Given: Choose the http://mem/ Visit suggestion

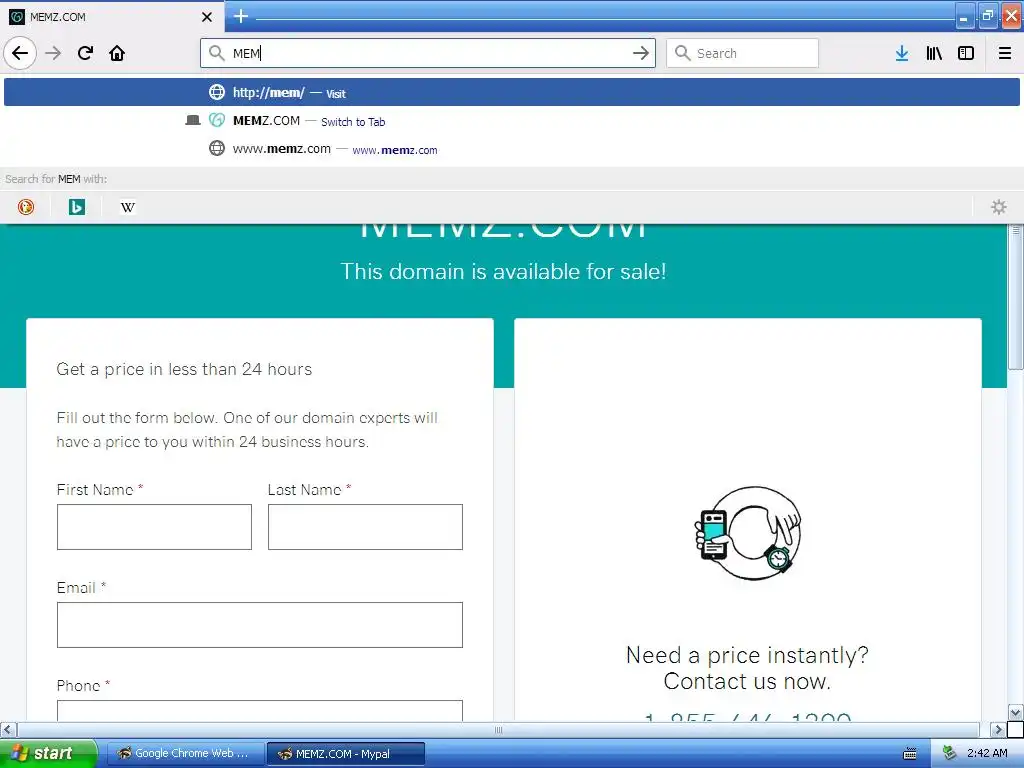Looking at the screenshot, I should pyautogui.click(x=512, y=92).
